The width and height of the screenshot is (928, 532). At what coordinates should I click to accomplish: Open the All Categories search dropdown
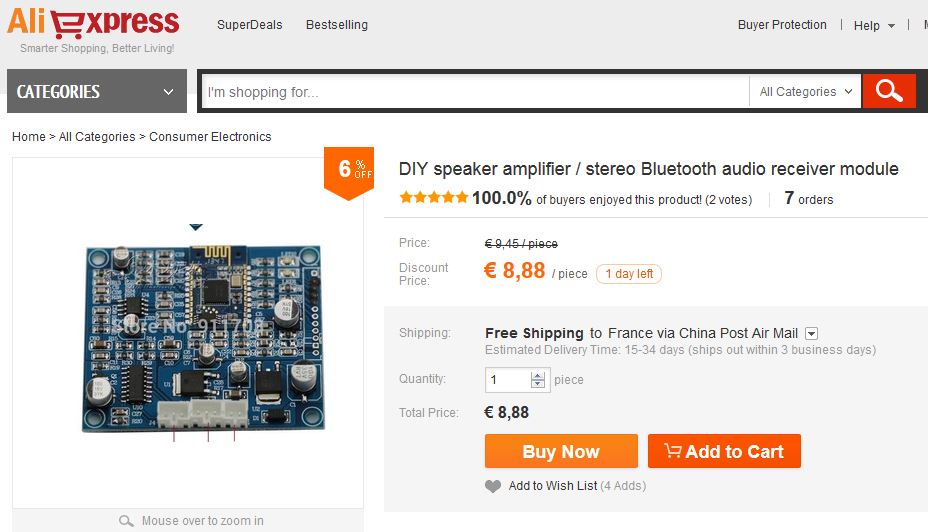(806, 92)
